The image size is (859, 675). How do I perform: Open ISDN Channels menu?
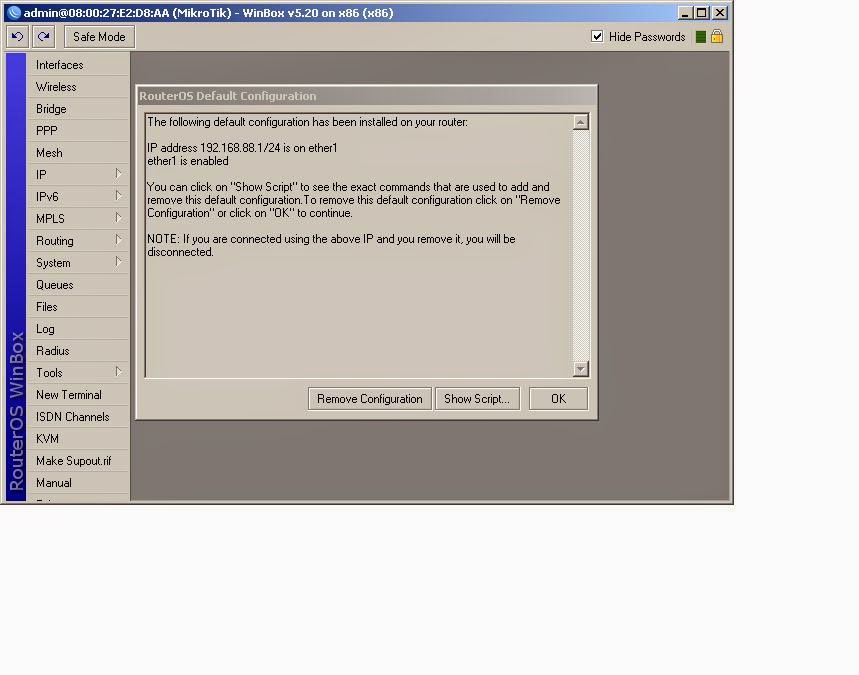[x=78, y=416]
